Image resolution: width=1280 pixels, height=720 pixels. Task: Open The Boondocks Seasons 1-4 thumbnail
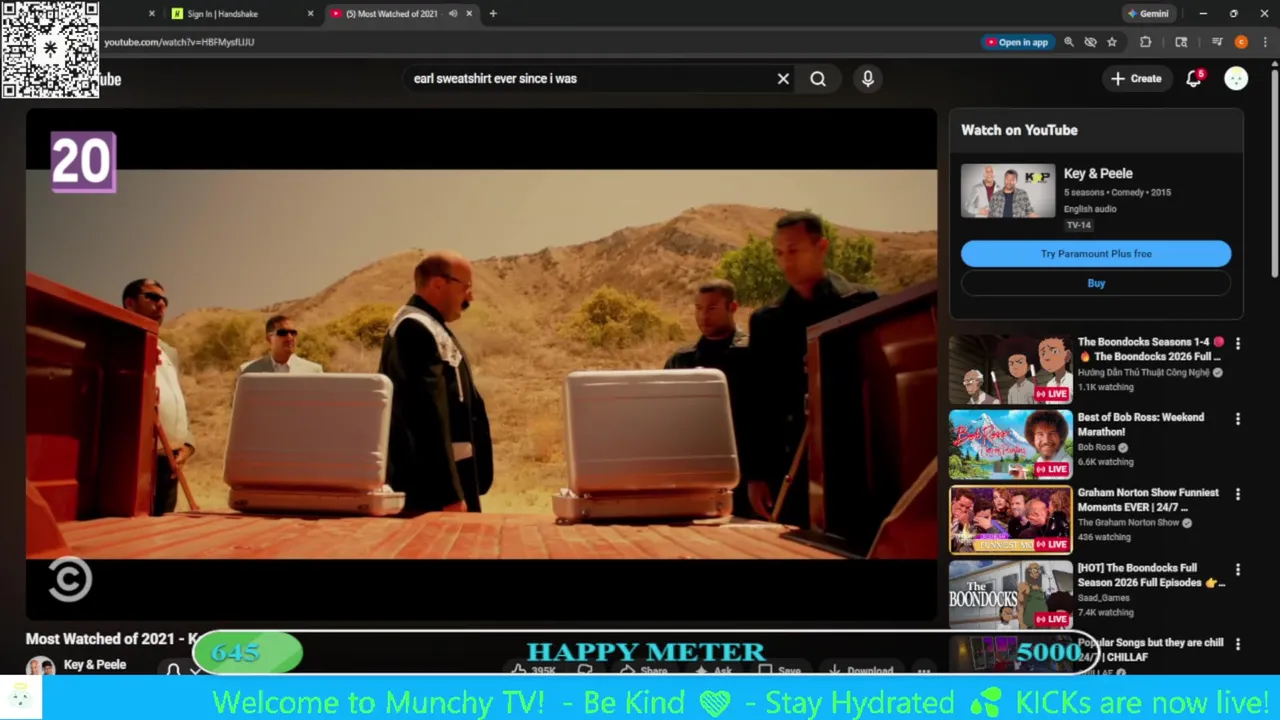click(x=1010, y=369)
